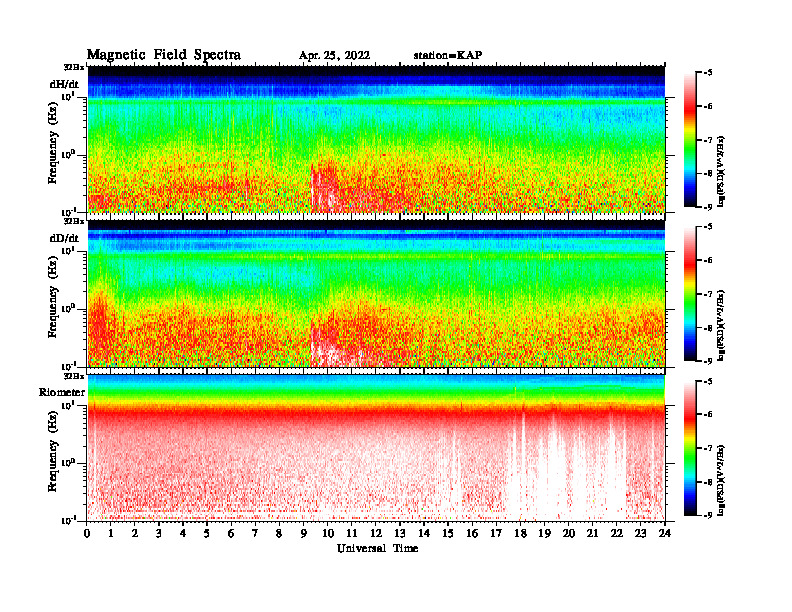Viewport: 792px width, 612px height.
Task: Click the 10^0 frequency tick label of dH/dt panel
Action: [68, 154]
